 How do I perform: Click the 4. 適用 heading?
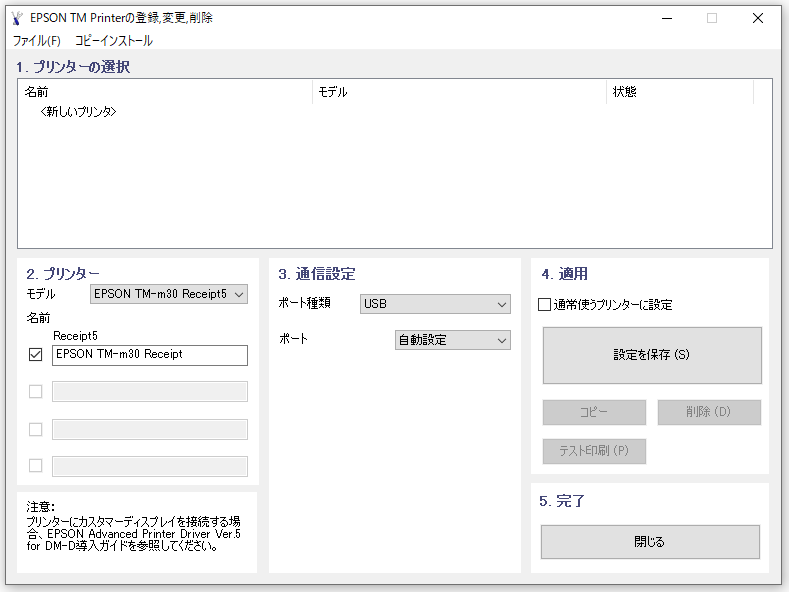point(565,274)
